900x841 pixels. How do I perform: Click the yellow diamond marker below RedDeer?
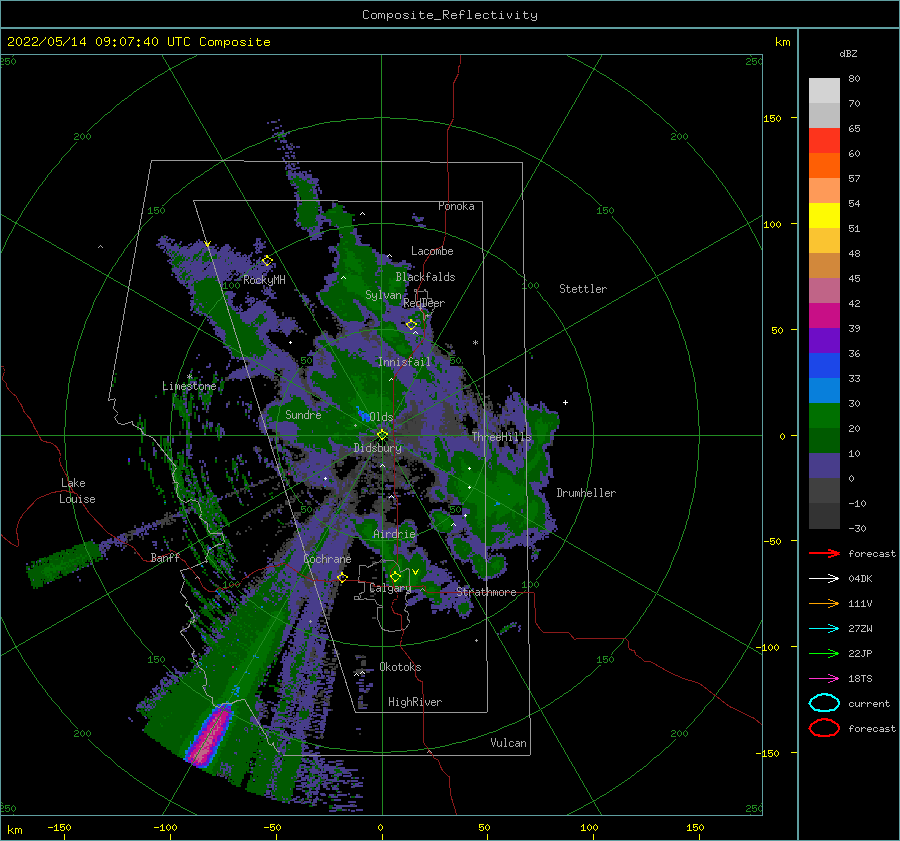[411, 325]
